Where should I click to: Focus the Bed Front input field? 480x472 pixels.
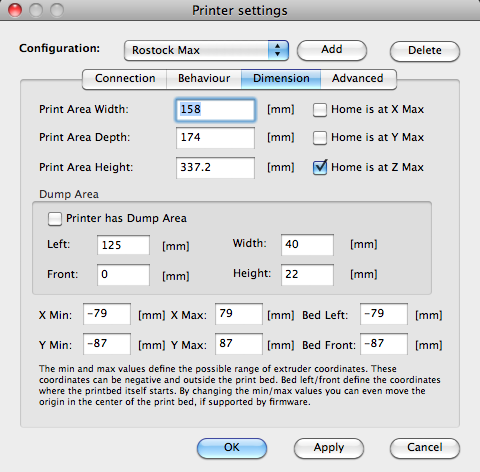[x=384, y=344]
